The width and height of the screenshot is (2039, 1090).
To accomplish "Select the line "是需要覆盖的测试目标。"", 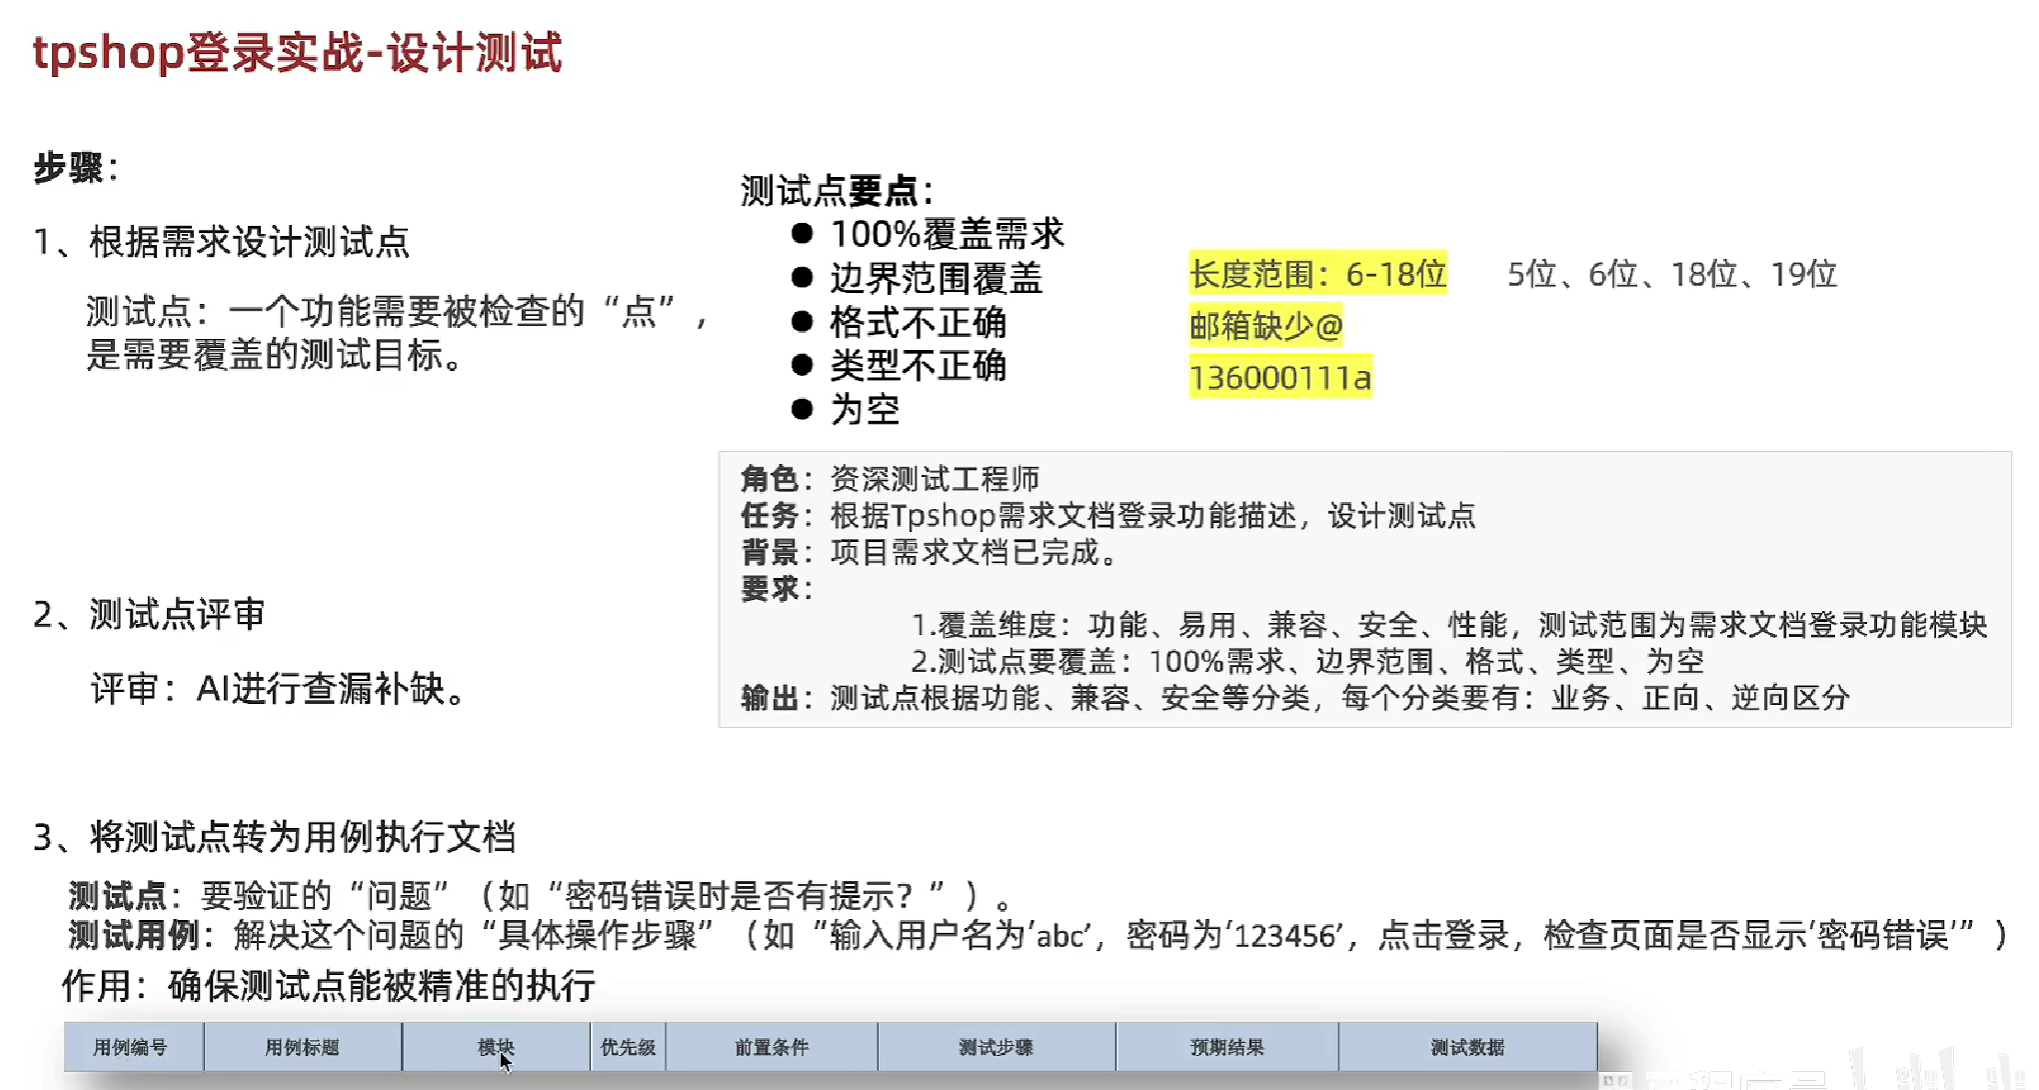I will tap(274, 355).
